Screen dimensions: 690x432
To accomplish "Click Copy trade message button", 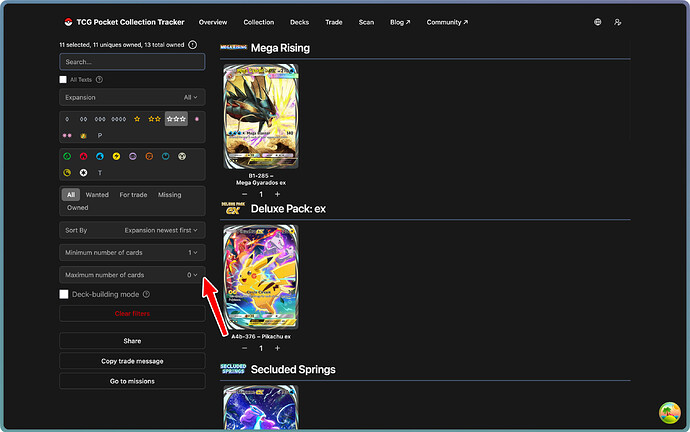I will click(x=132, y=361).
